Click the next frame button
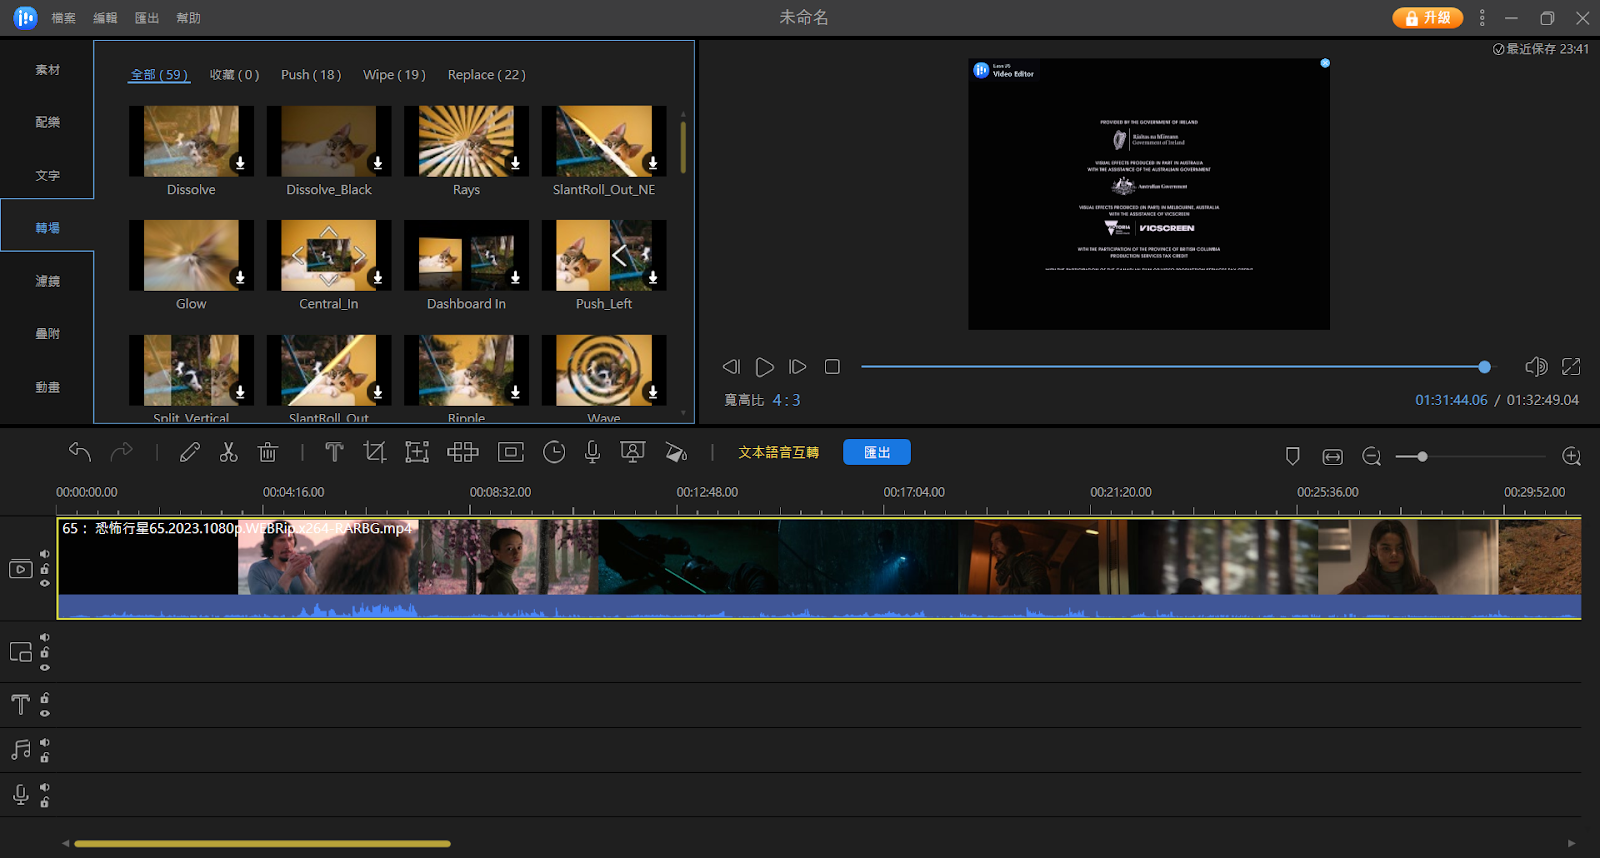 (x=797, y=367)
